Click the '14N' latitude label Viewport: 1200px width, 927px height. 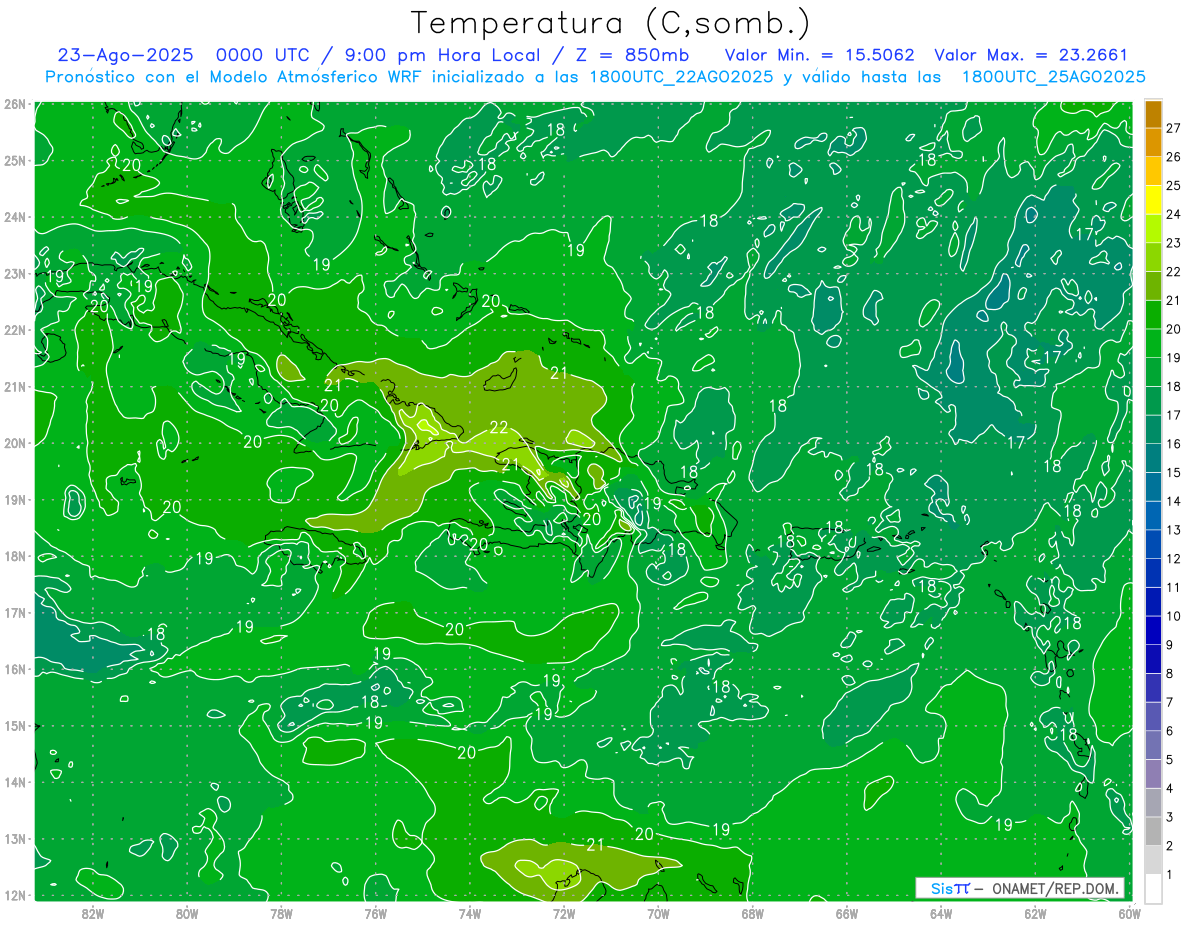(x=14, y=782)
